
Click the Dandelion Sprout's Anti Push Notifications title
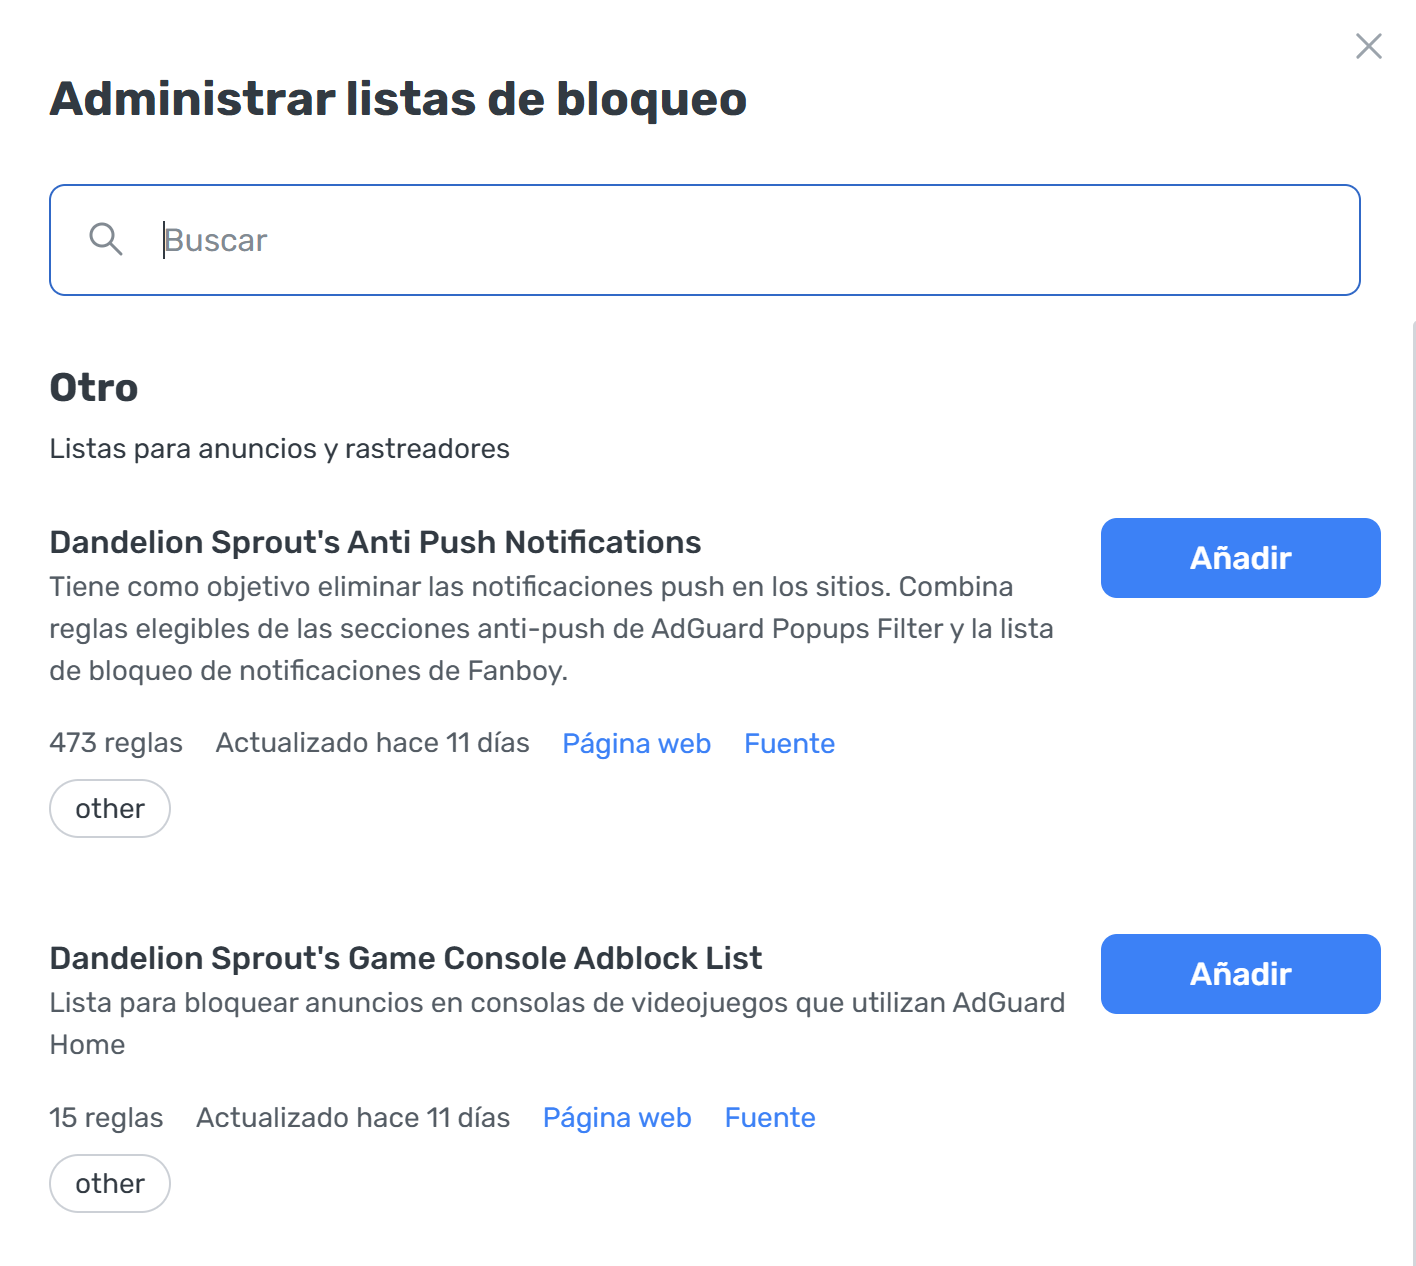(375, 542)
